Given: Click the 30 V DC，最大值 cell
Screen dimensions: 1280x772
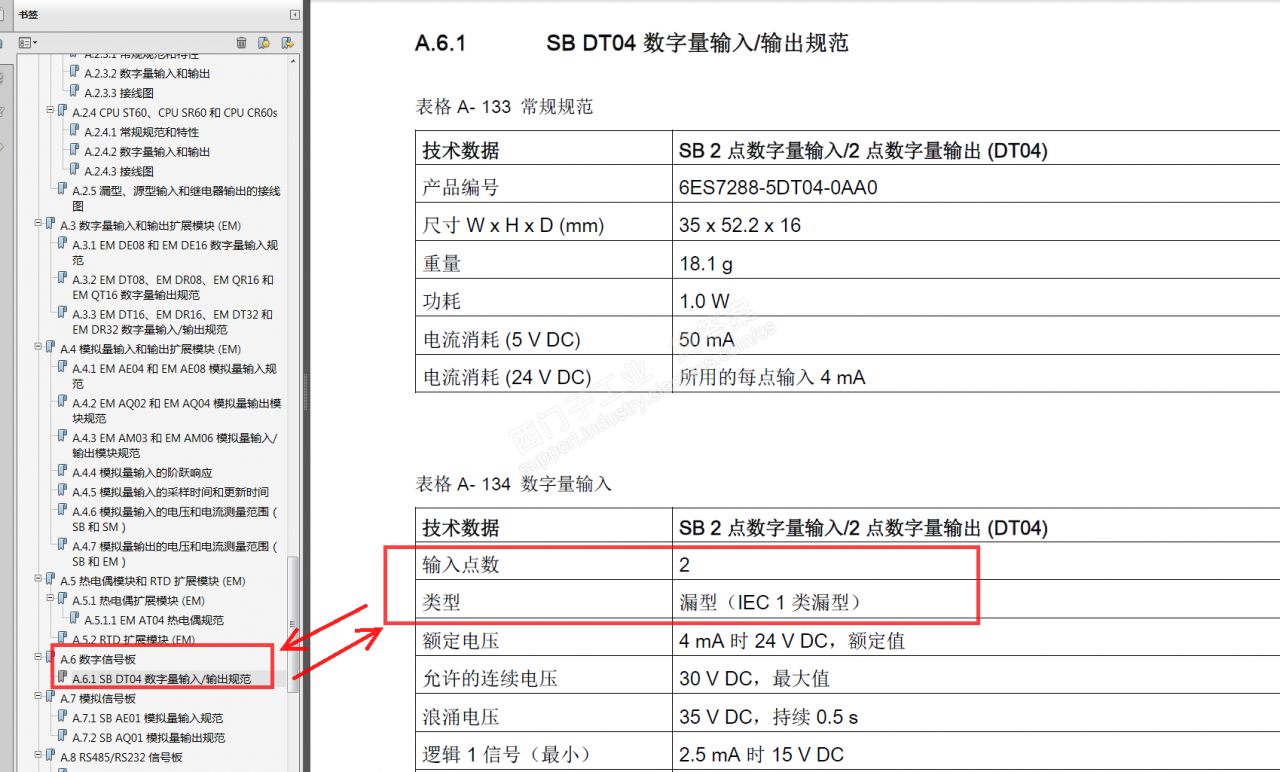Looking at the screenshot, I should (975, 679).
